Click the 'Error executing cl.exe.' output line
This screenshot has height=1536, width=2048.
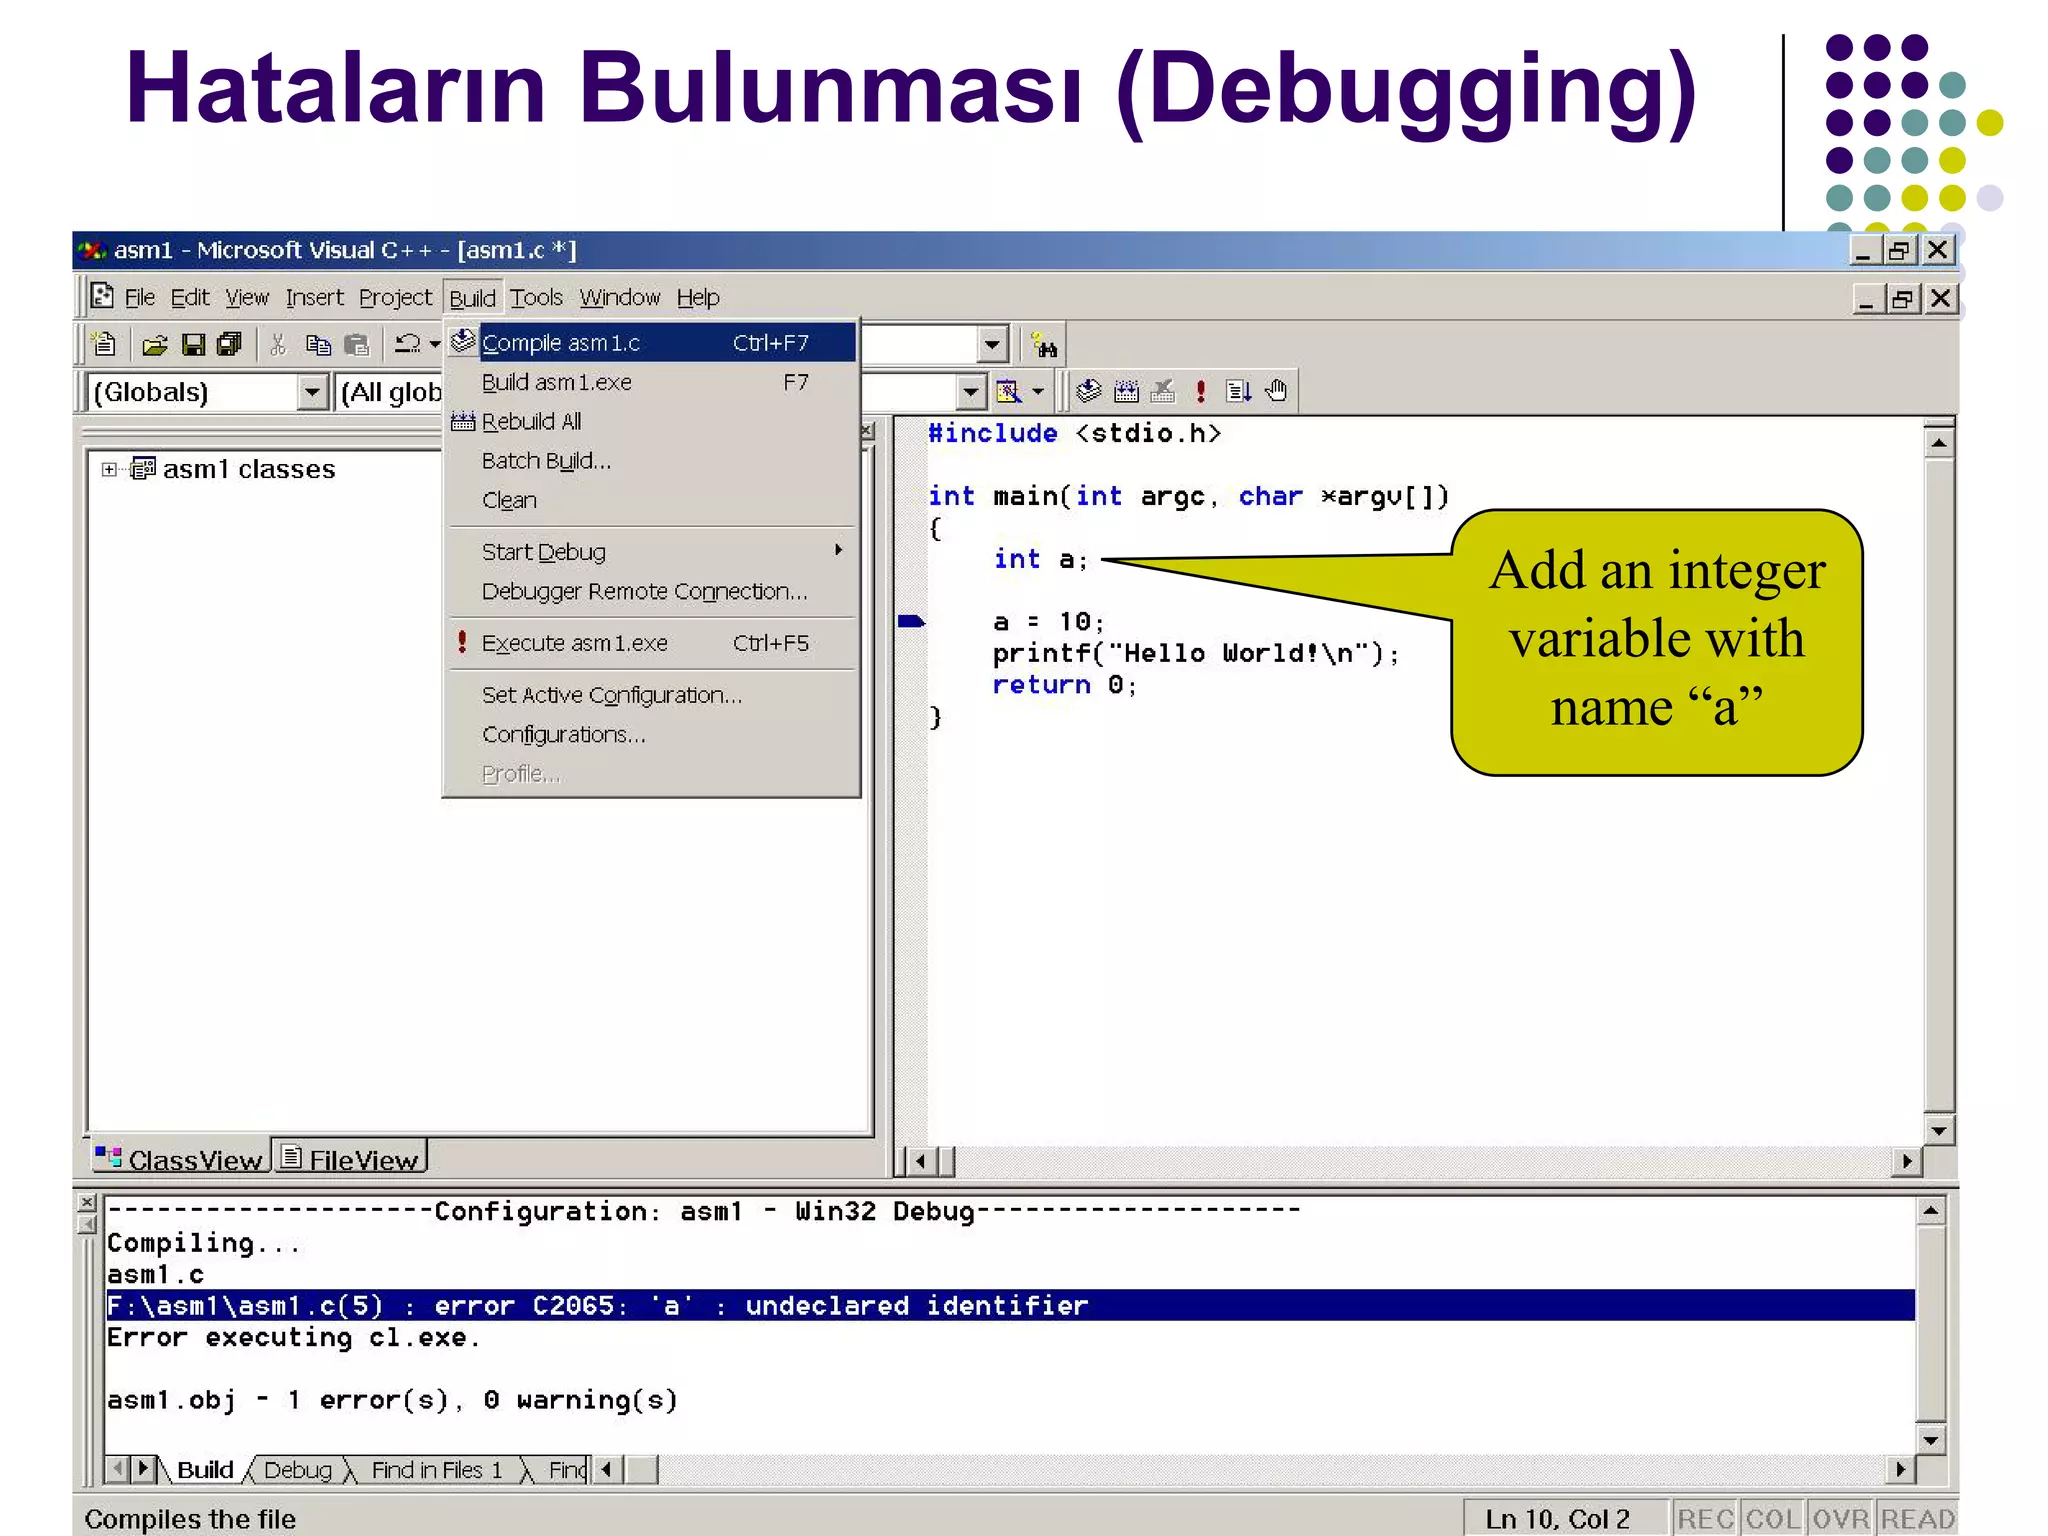293,1338
